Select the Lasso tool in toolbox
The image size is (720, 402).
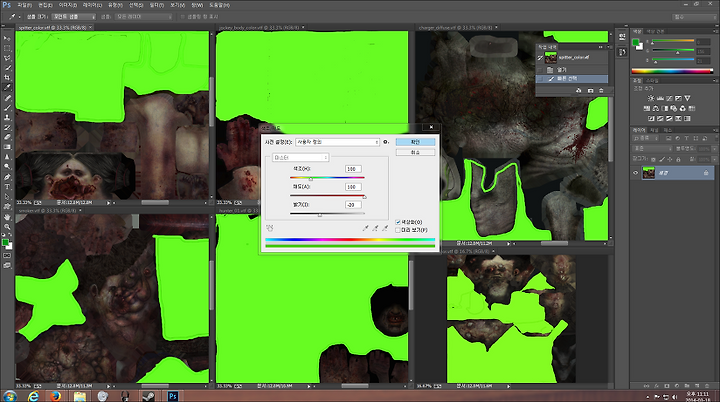(7, 58)
